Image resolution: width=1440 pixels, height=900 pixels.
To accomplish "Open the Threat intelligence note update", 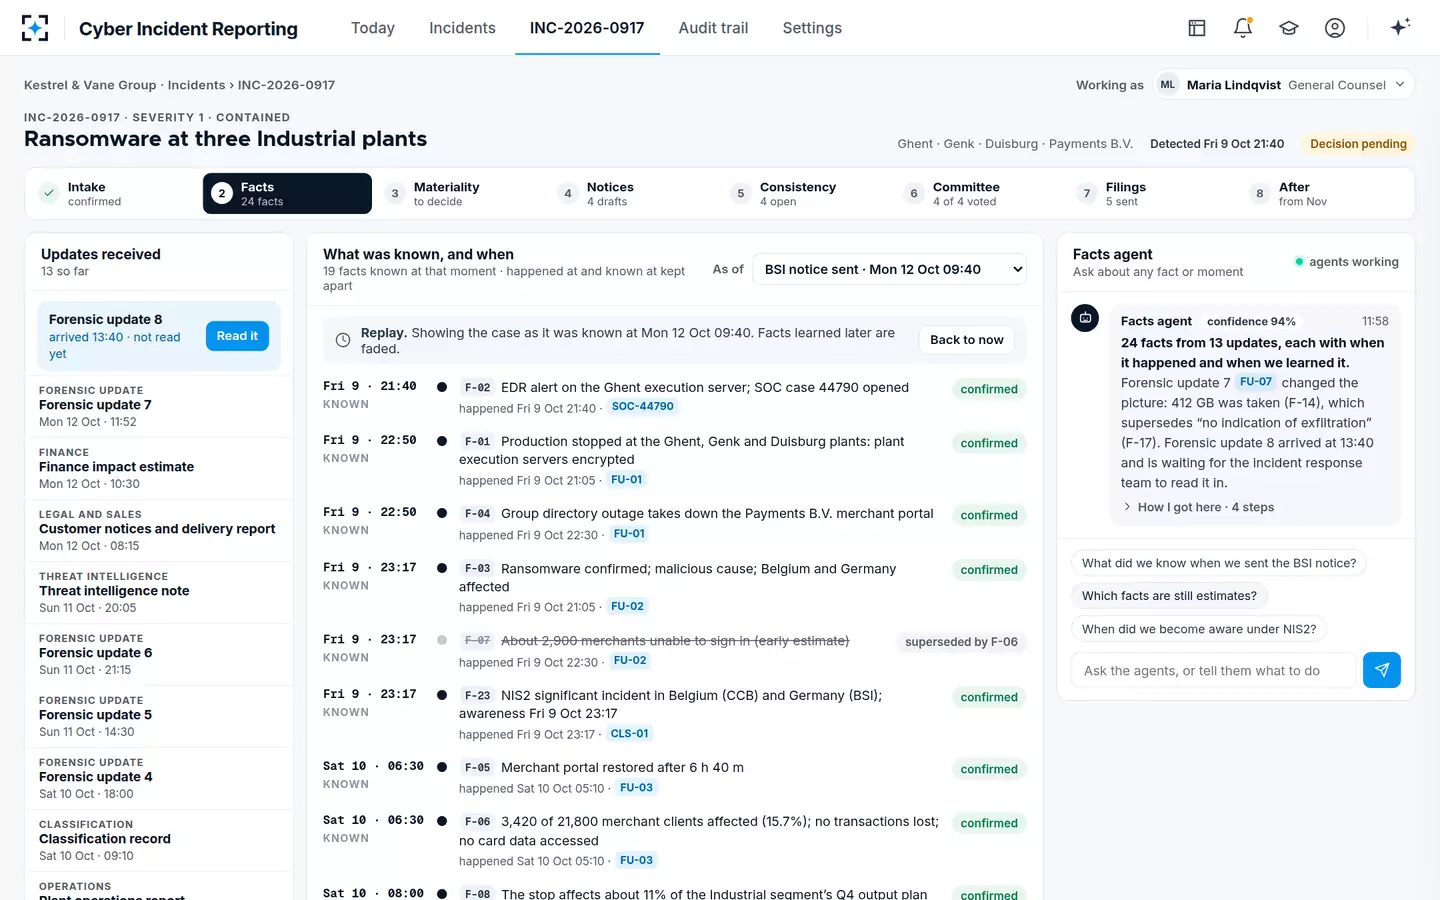I will [x=160, y=591].
